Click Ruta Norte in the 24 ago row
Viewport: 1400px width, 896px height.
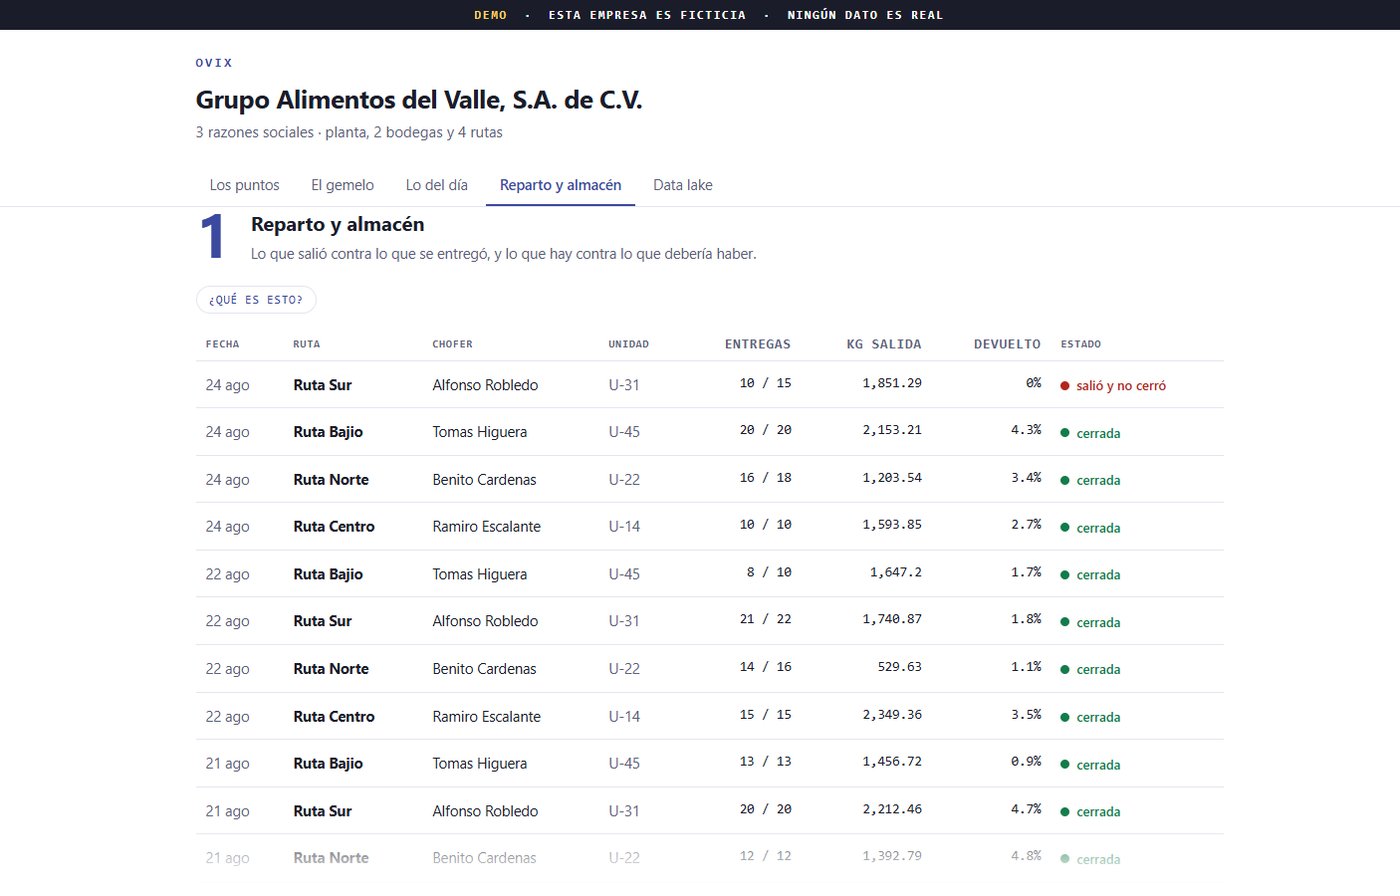(331, 480)
